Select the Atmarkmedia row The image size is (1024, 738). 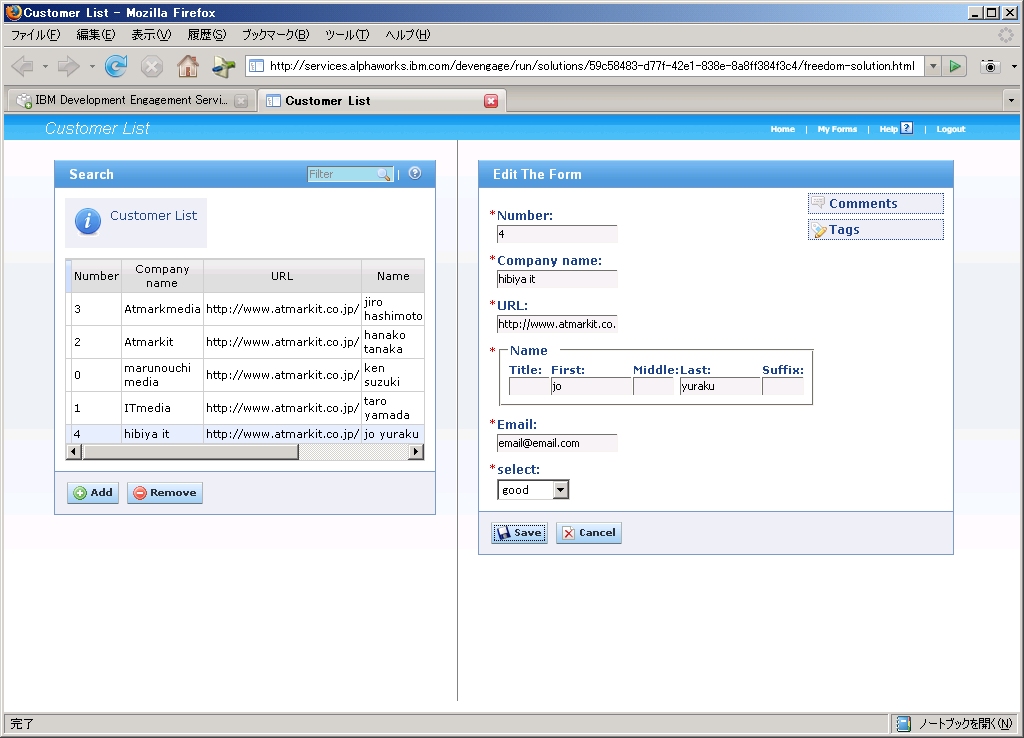coord(245,309)
